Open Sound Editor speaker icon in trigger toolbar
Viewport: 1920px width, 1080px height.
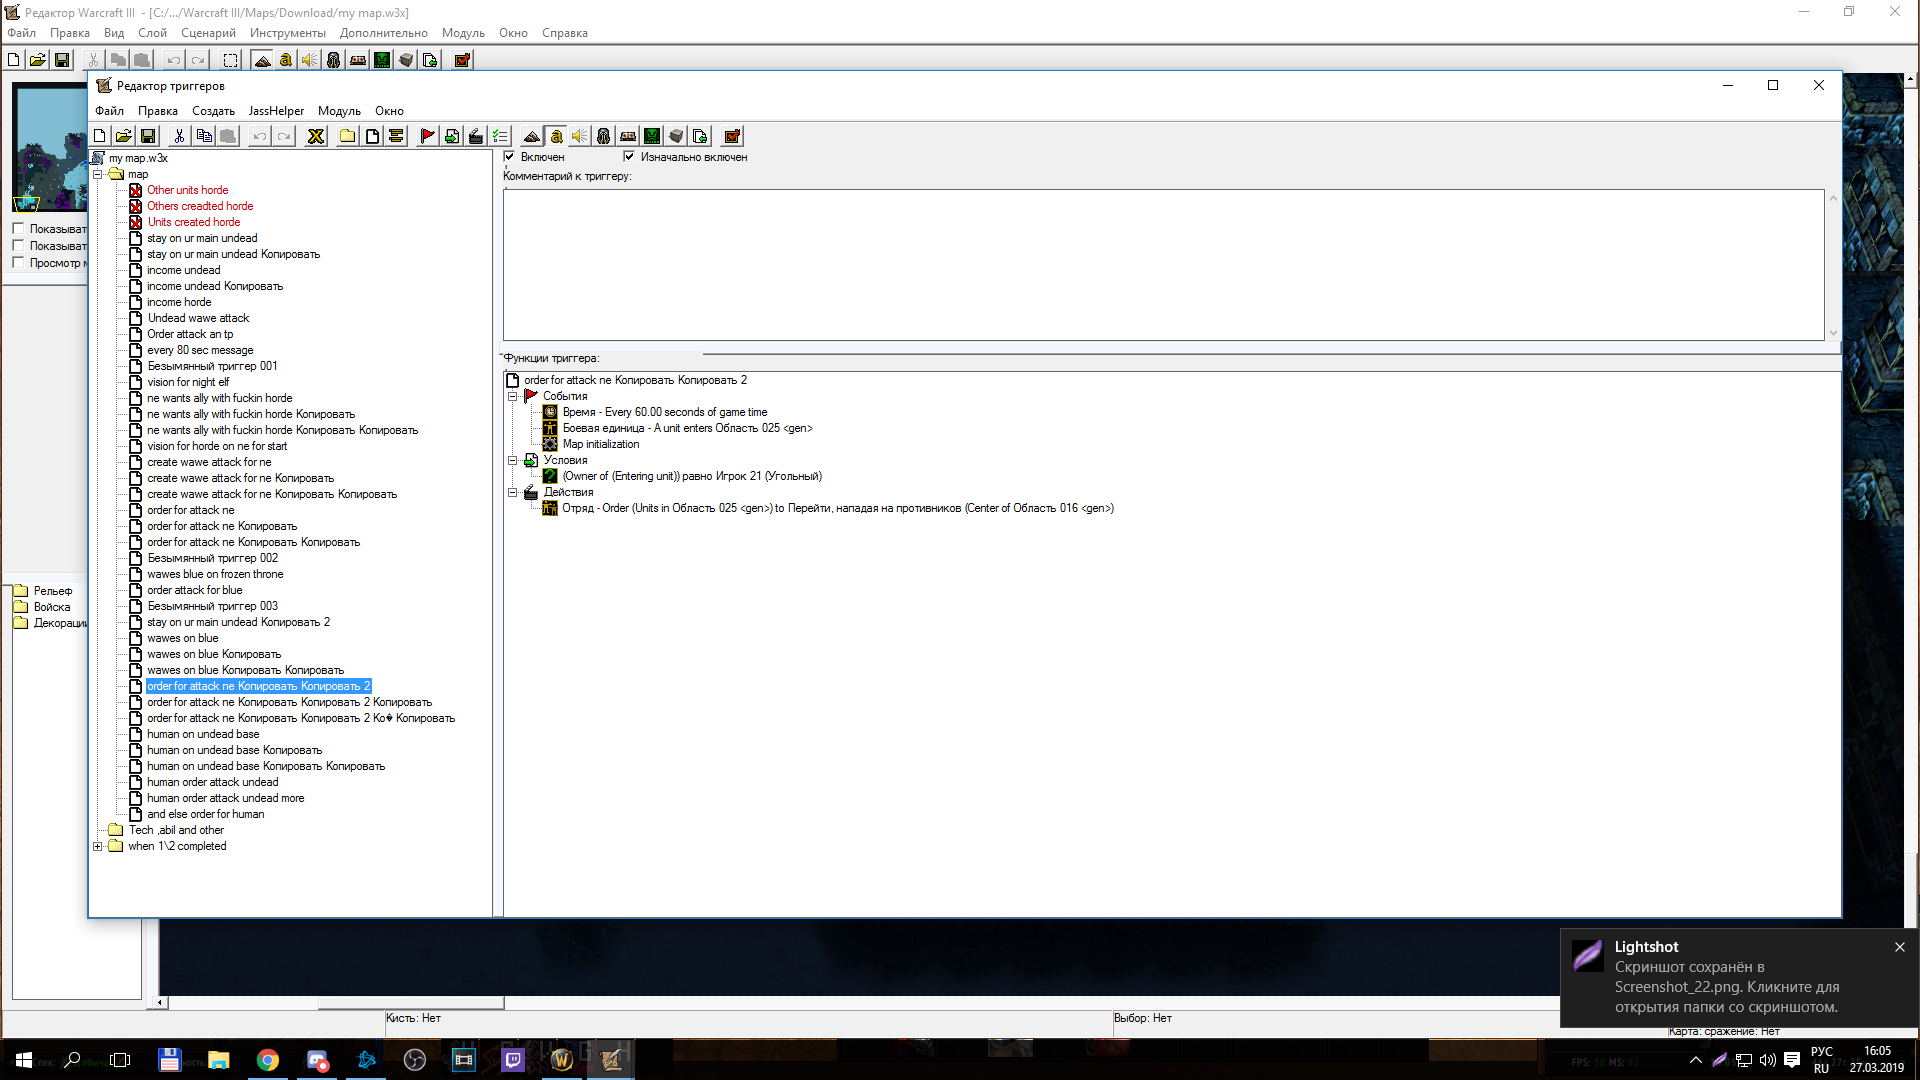[579, 137]
